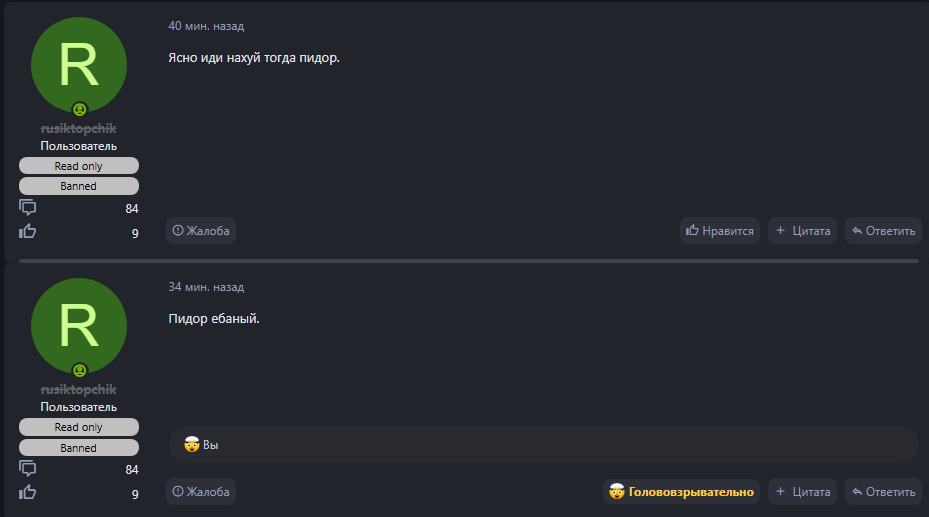
Task: Click the first post's green R avatar
Action: (x=79, y=64)
